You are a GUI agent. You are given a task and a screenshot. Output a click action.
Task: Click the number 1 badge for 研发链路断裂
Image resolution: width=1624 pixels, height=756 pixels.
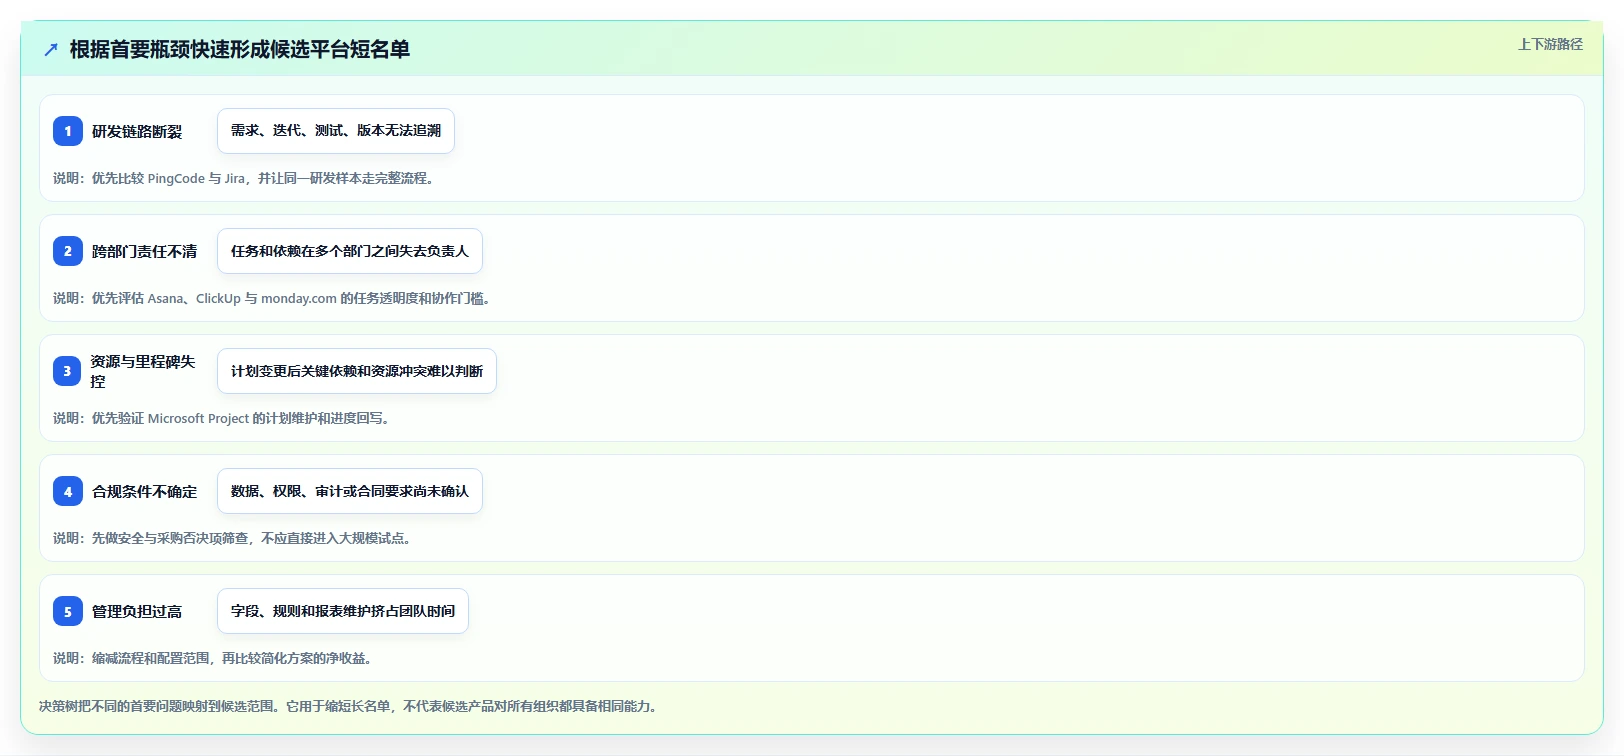click(68, 131)
